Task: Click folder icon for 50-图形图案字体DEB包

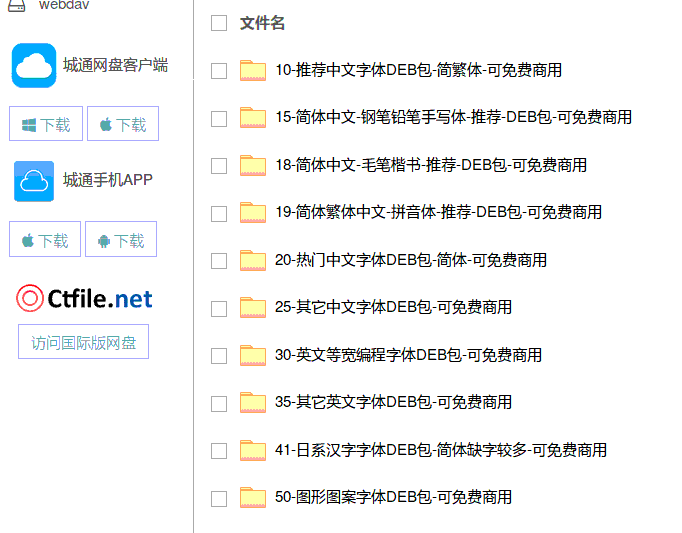Action: 253,497
